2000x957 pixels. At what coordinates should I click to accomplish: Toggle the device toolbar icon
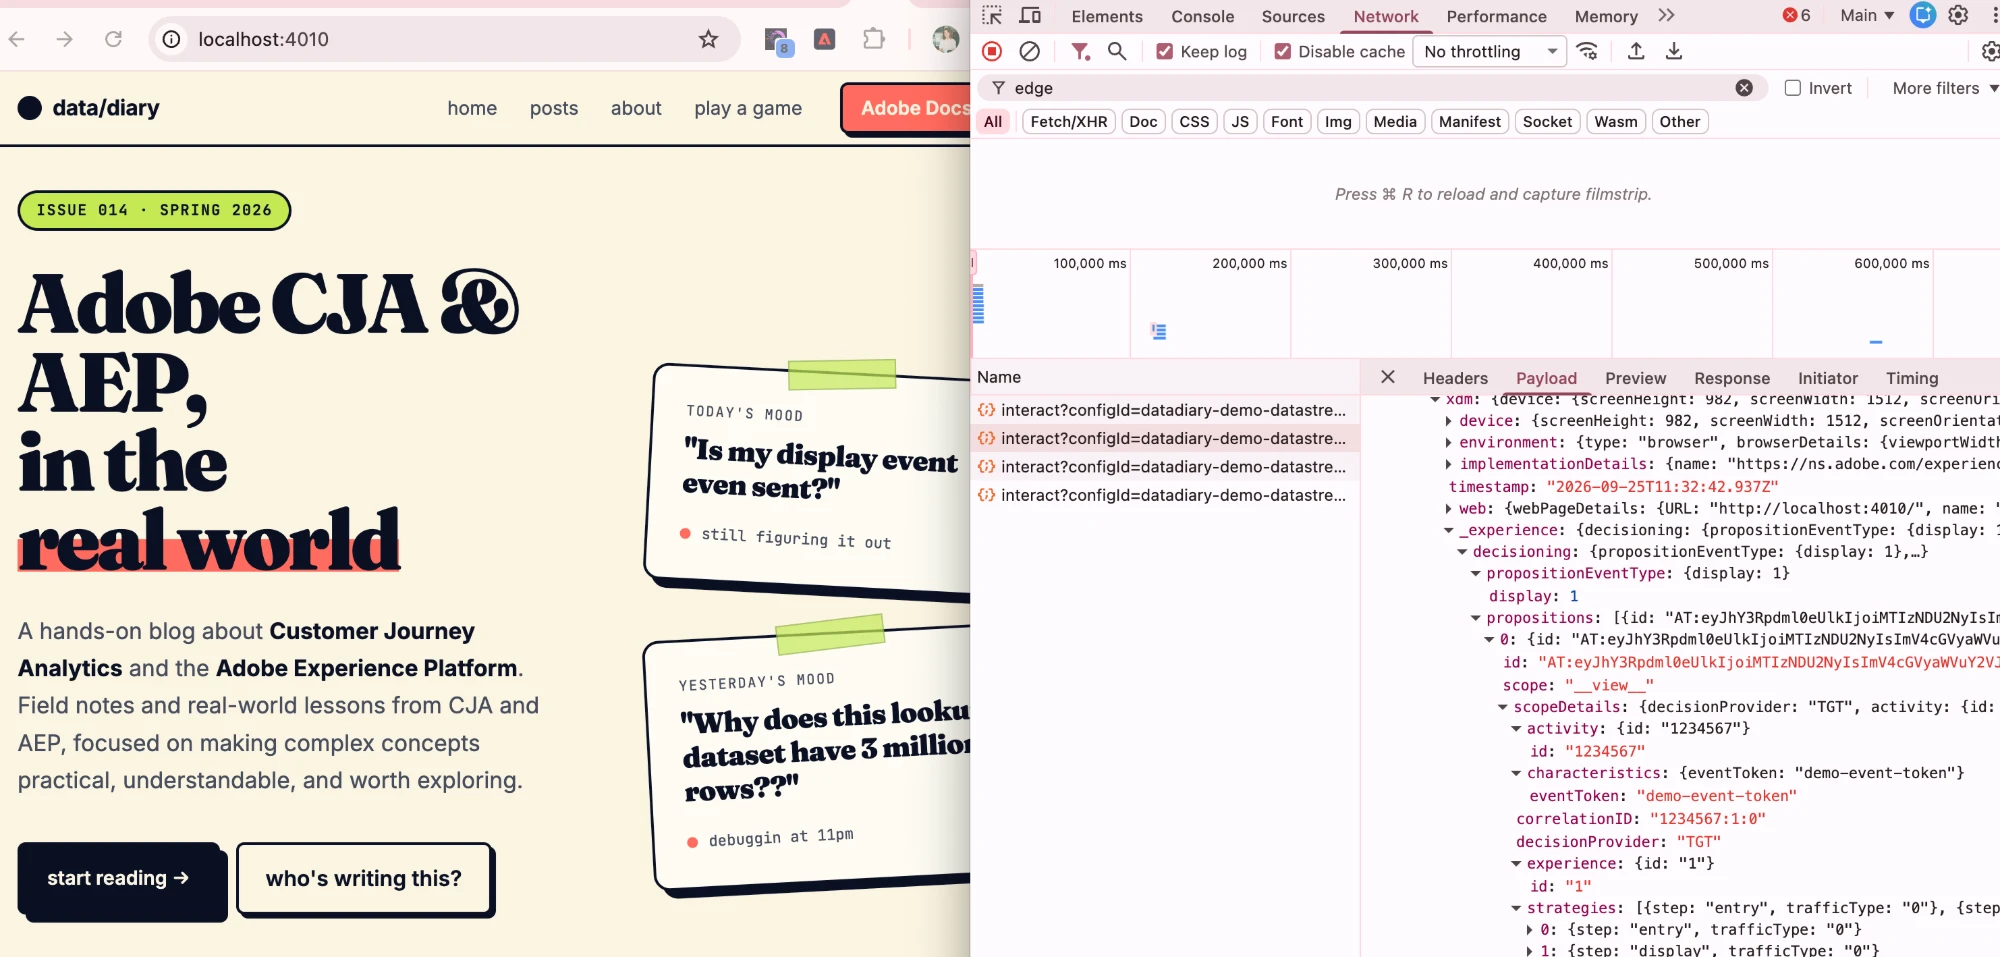point(1030,16)
